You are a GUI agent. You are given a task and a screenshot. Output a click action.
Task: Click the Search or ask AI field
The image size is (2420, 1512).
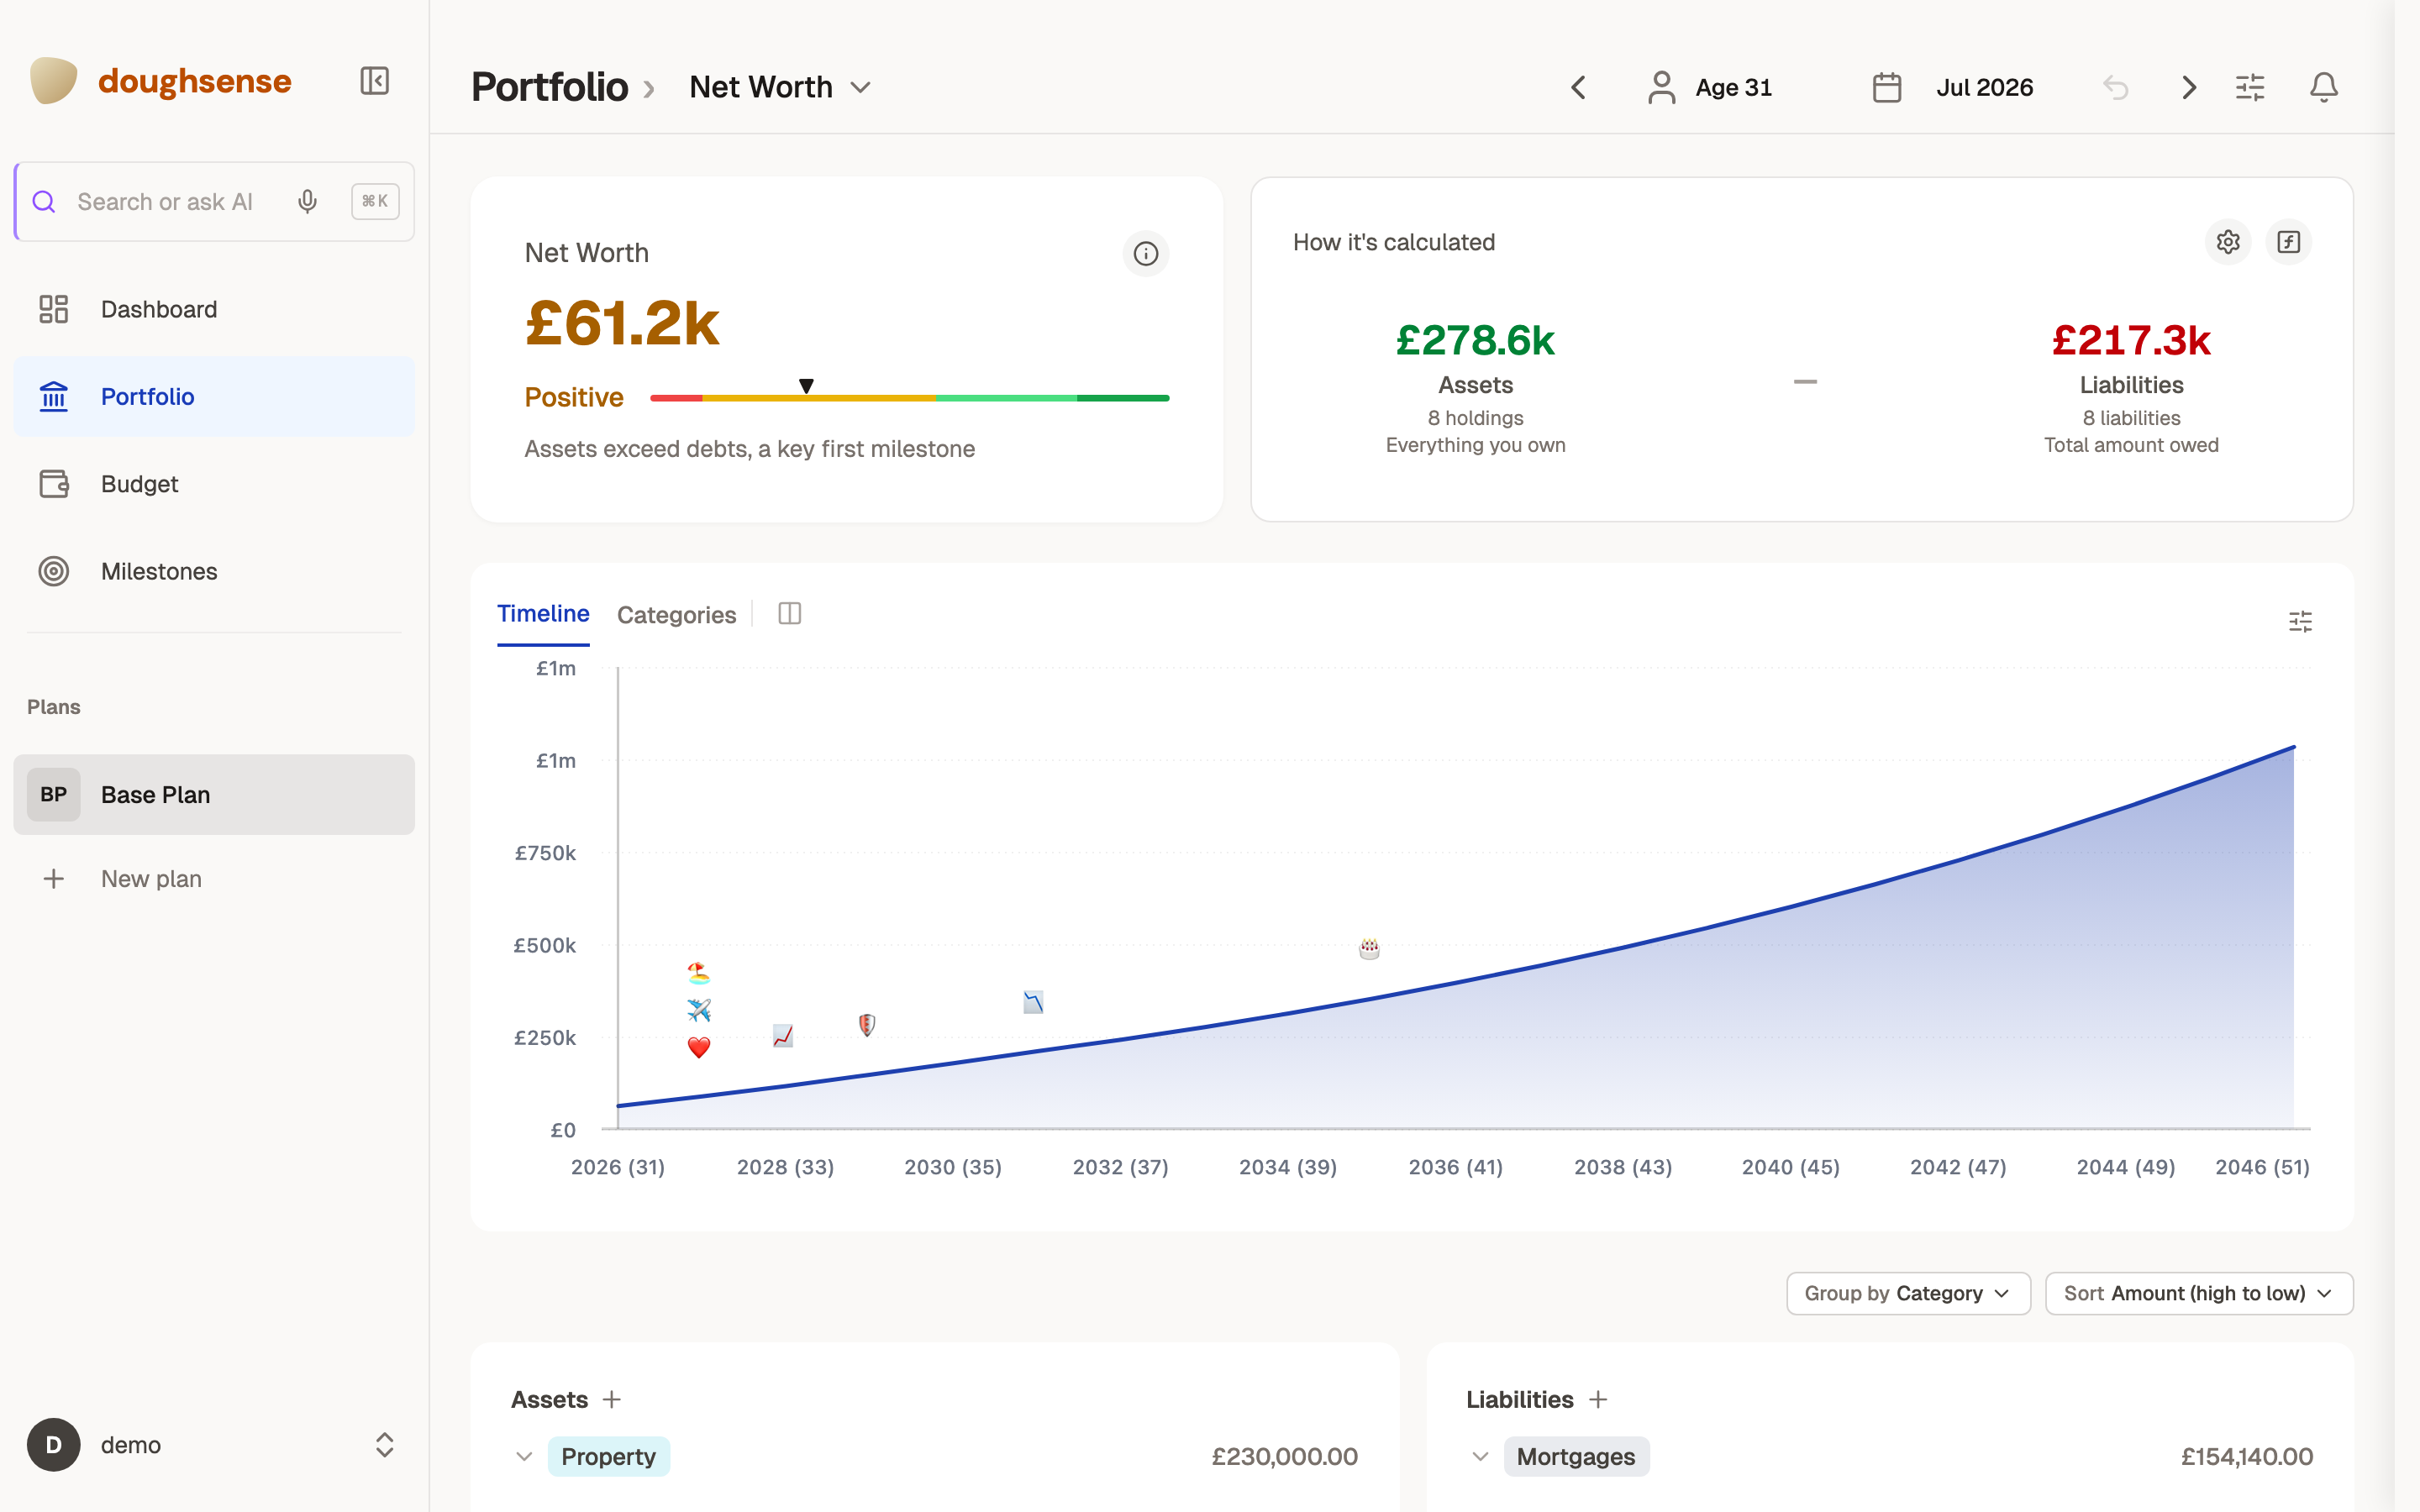point(214,202)
